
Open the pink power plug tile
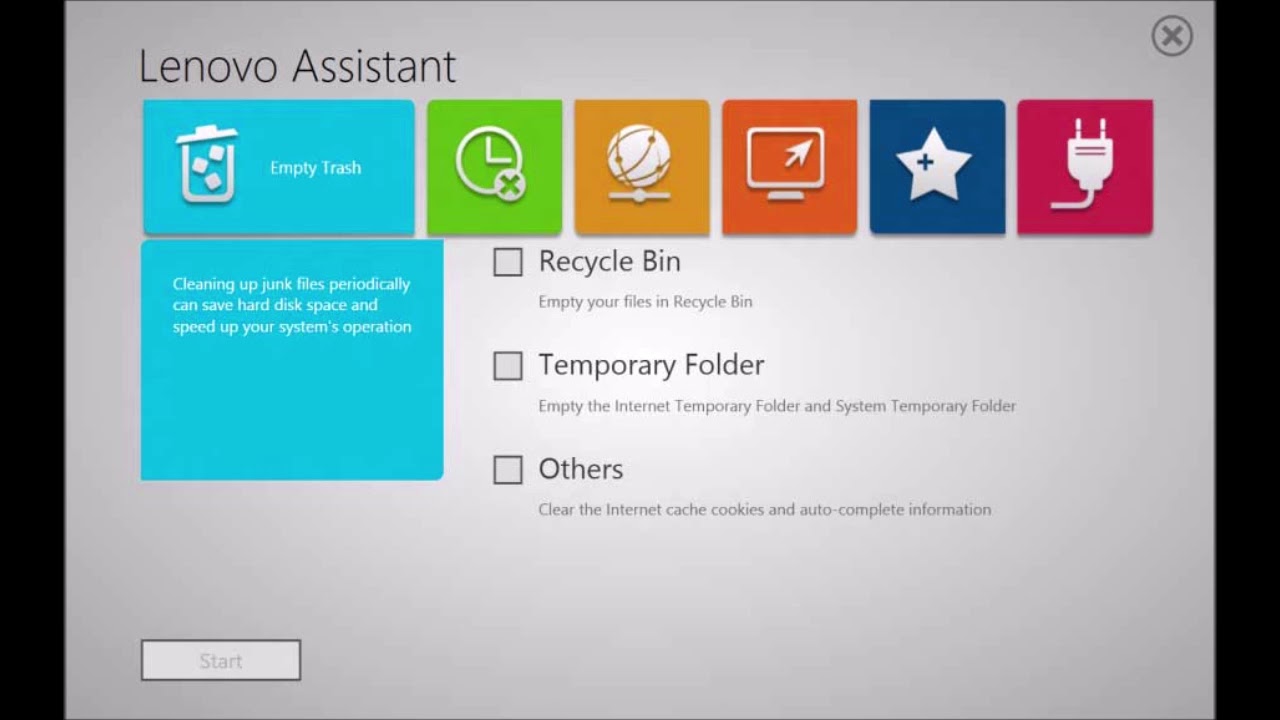(1085, 167)
